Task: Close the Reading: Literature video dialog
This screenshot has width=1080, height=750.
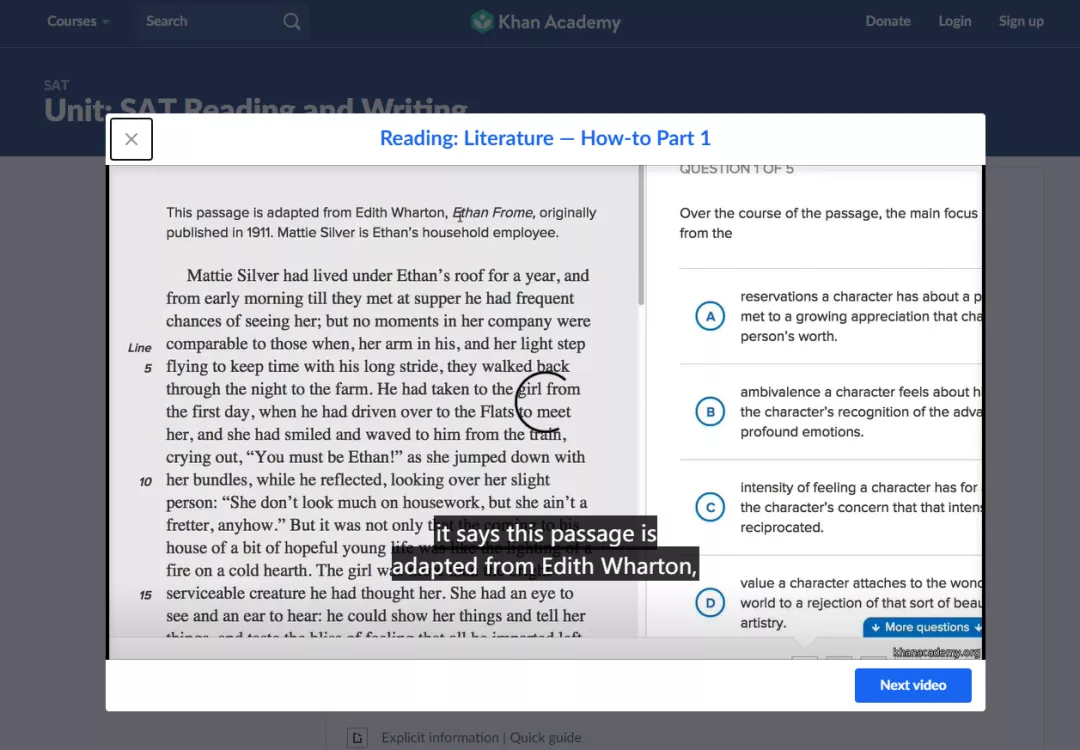Action: [x=131, y=139]
